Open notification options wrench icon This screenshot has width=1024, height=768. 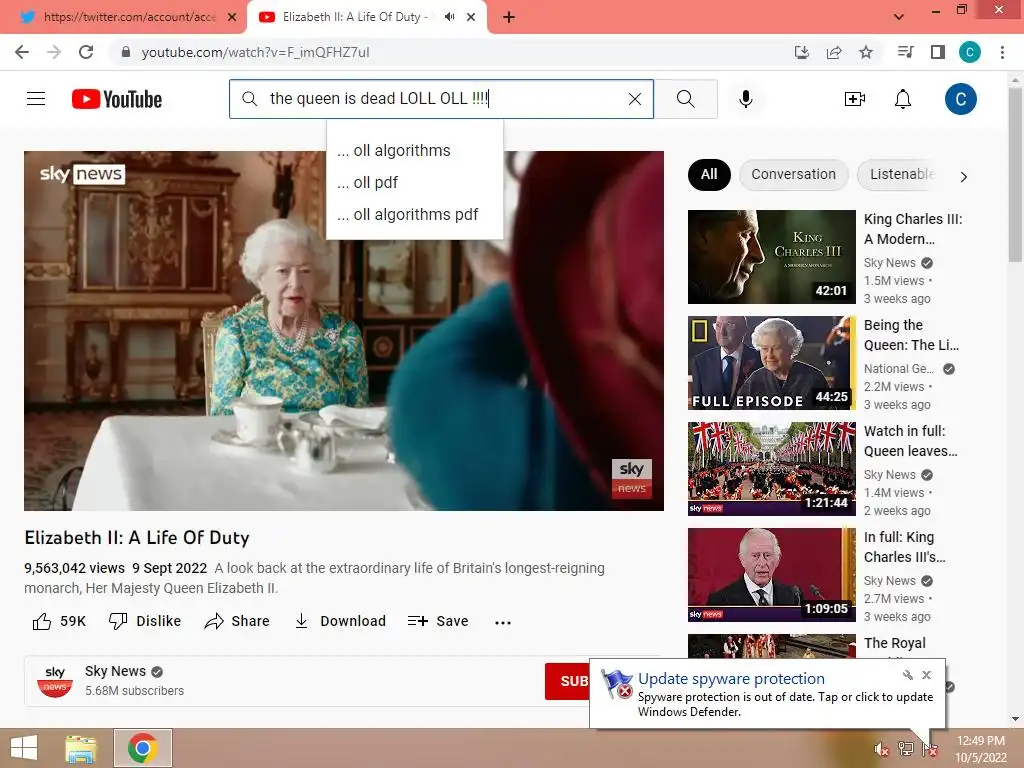tap(908, 675)
